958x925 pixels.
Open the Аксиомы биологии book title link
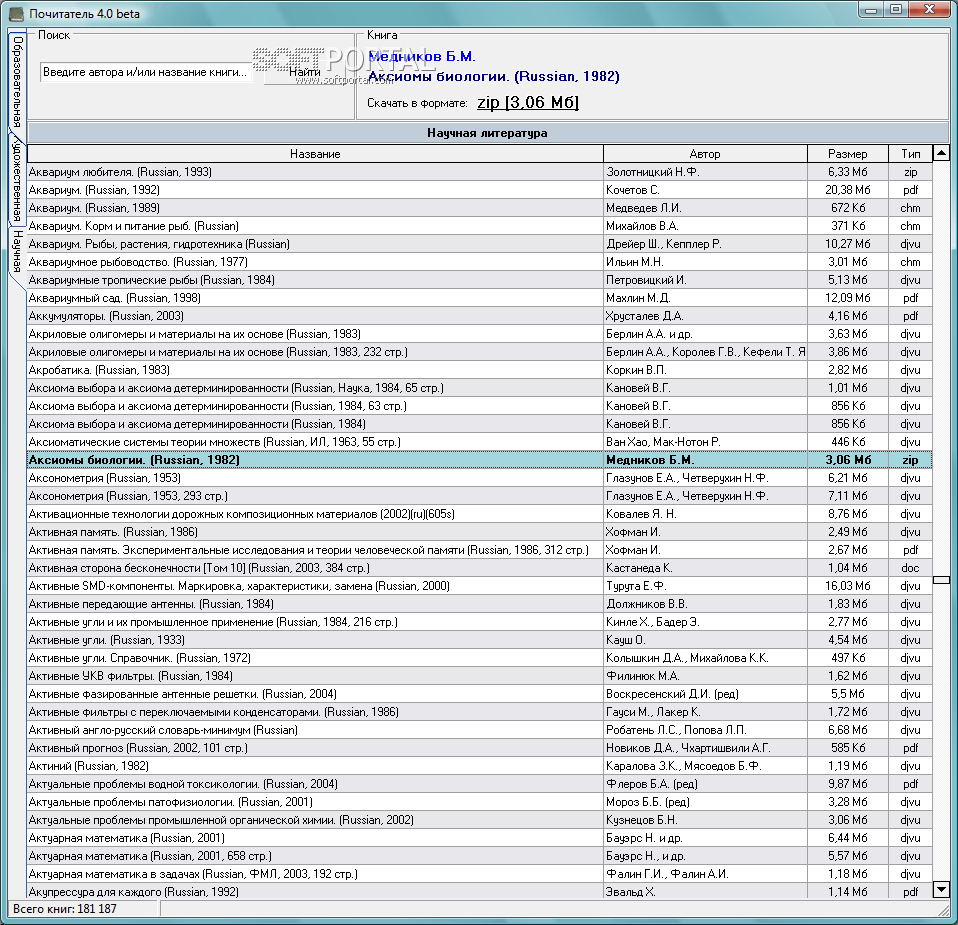point(494,76)
